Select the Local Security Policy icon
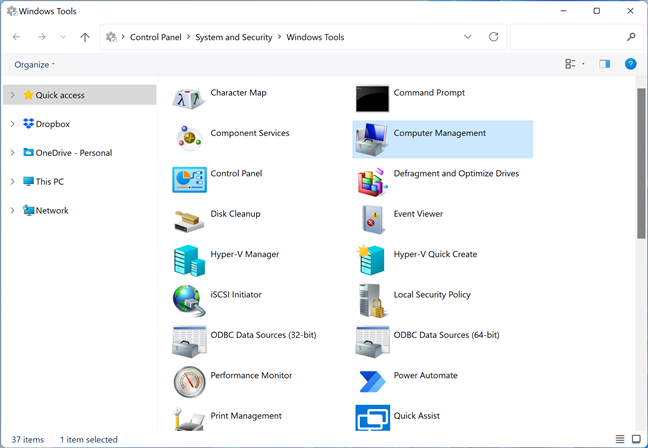 click(372, 301)
